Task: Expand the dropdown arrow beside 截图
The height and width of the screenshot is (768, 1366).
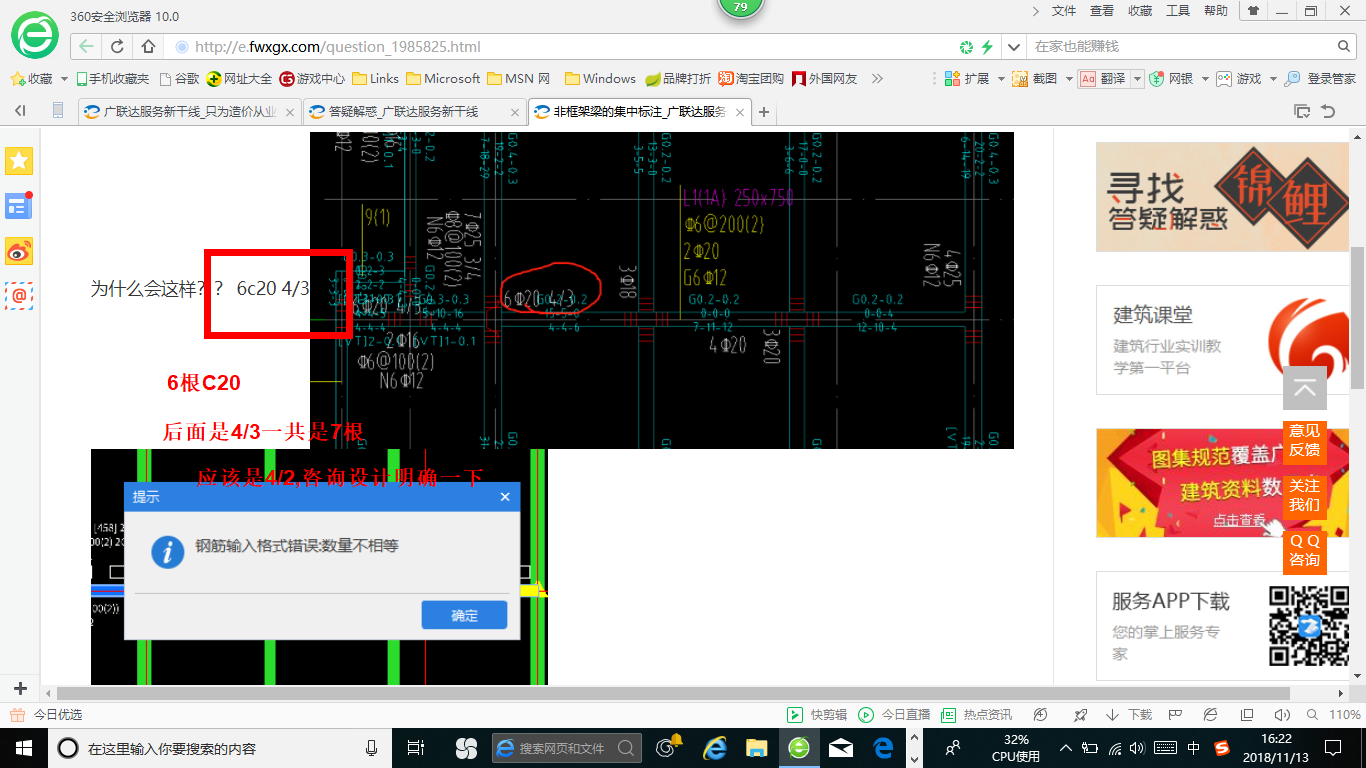Action: click(x=1068, y=78)
